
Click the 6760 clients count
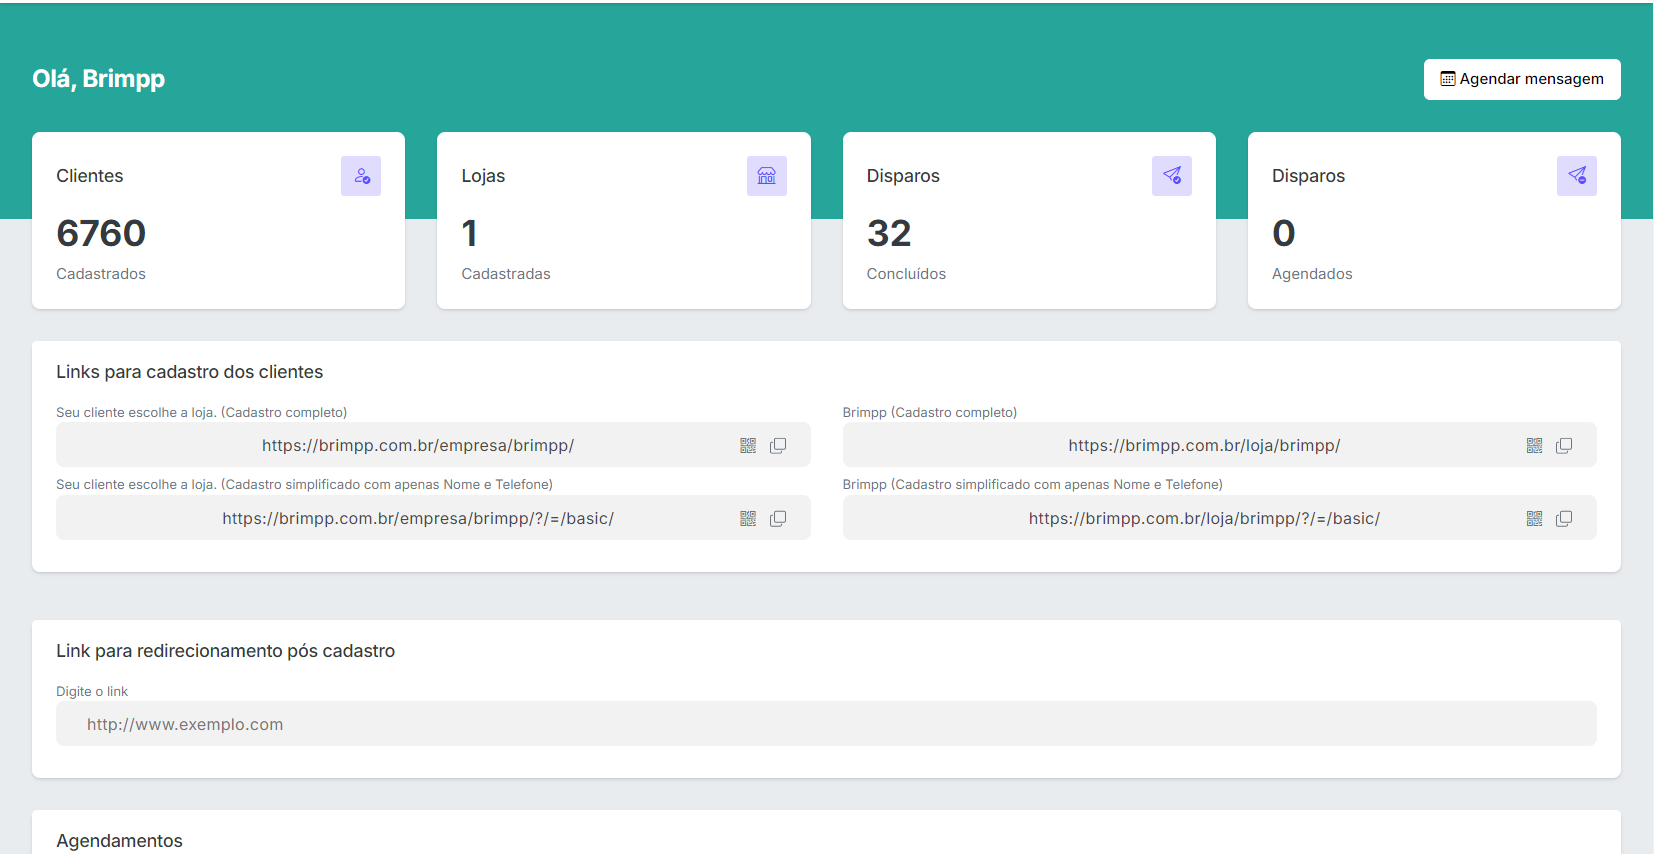point(101,233)
